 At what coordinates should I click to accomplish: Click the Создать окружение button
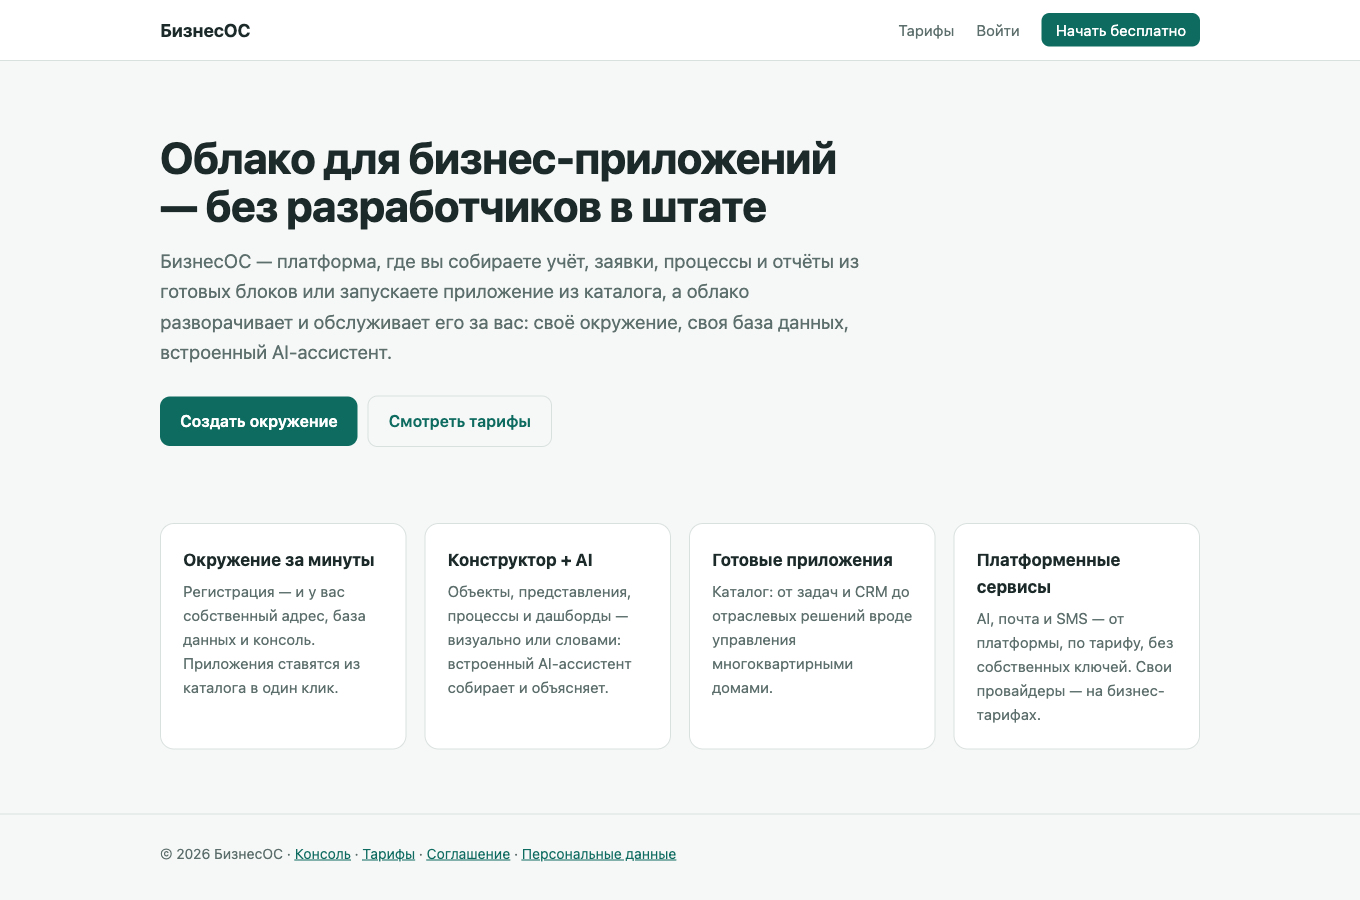click(258, 421)
